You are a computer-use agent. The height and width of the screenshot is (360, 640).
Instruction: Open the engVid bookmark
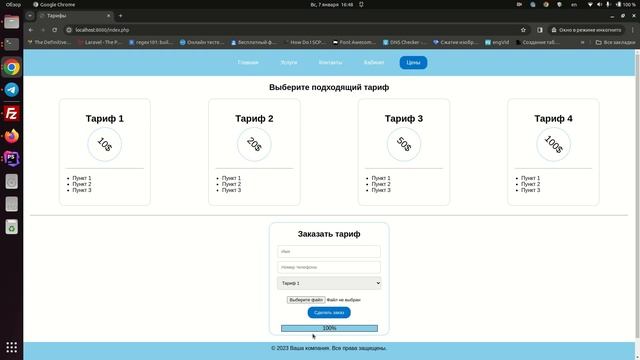pos(497,42)
